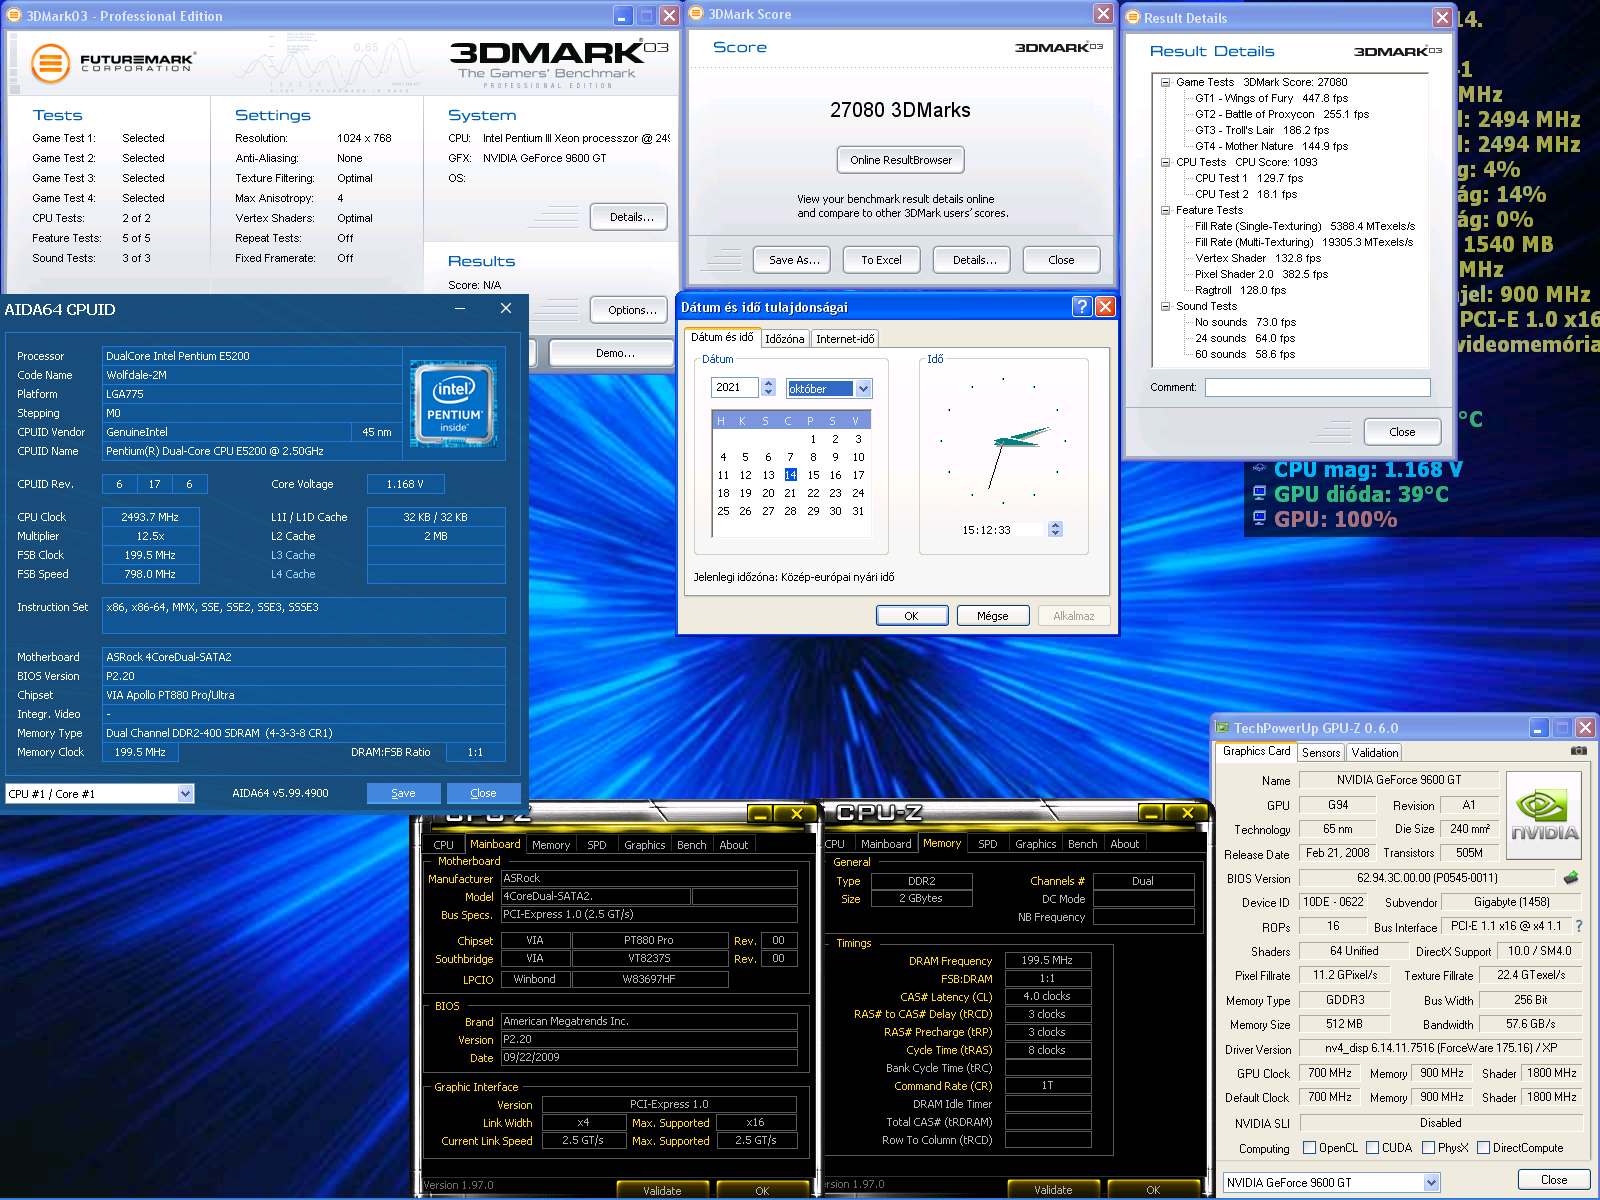The height and width of the screenshot is (1200, 1600).
Task: Click the monitor icon beside GPU: 100% reading
Action: pos(1259,518)
